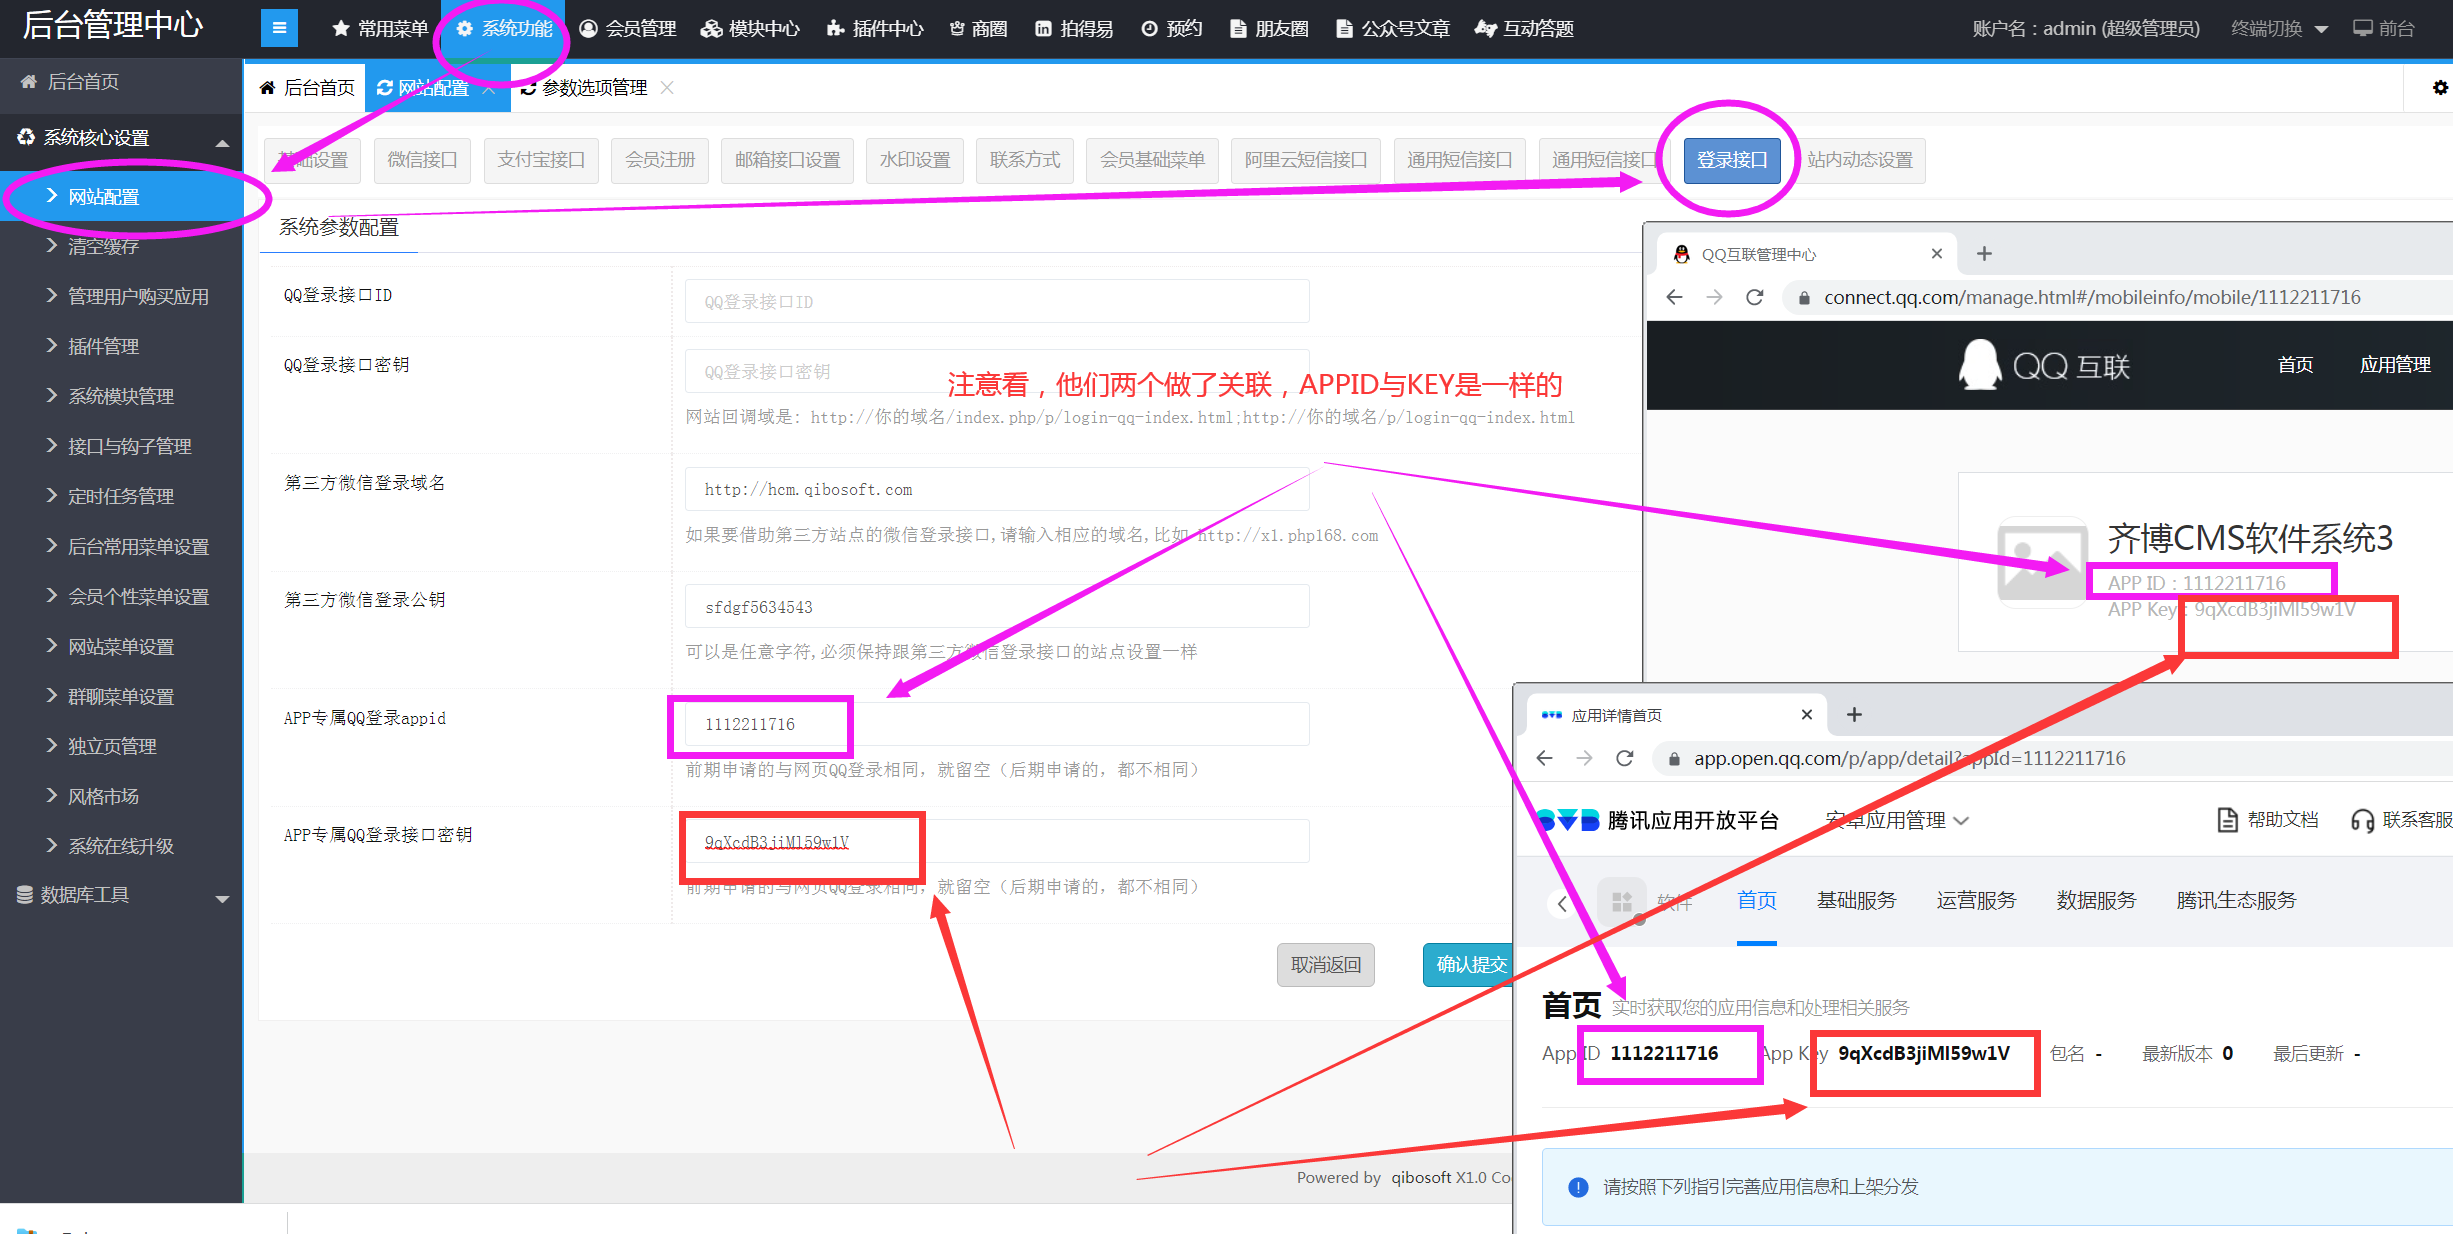
Task: Switch to 数据服务 tab on Tencent platform
Action: [2097, 900]
